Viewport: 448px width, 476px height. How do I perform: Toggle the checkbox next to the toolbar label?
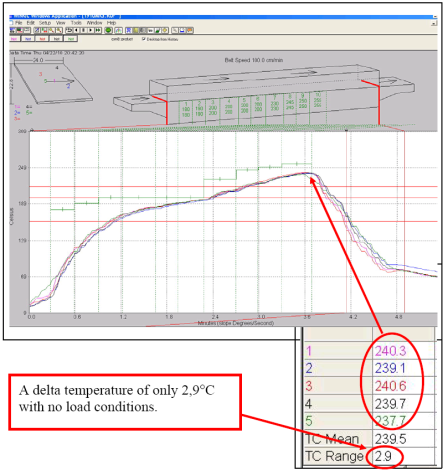[144, 39]
